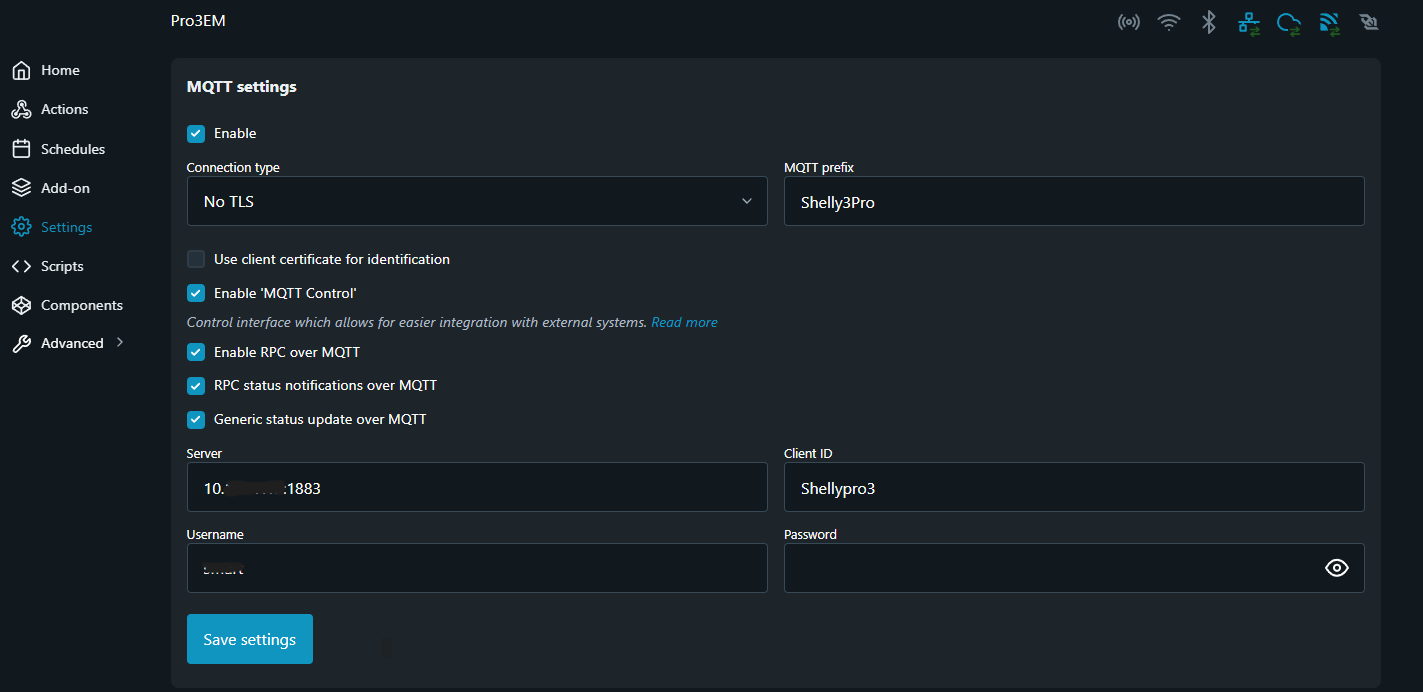The height and width of the screenshot is (692, 1423).
Task: Click the MQTT prefix input field
Action: 1074,201
